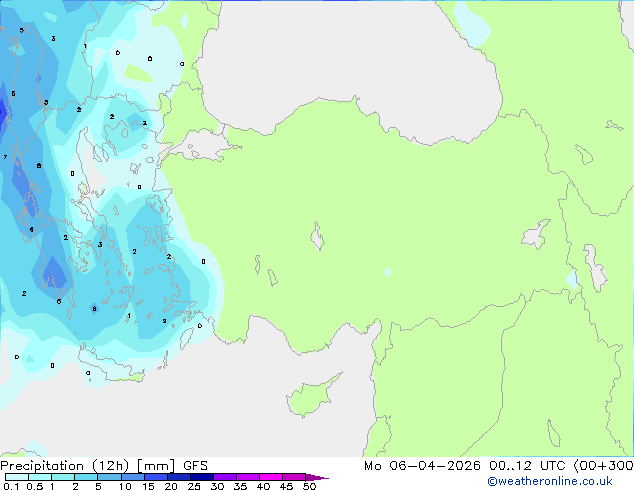Click the above-50 mm arrow tip of legend
The height and width of the screenshot is (490, 634).
coord(317,477)
